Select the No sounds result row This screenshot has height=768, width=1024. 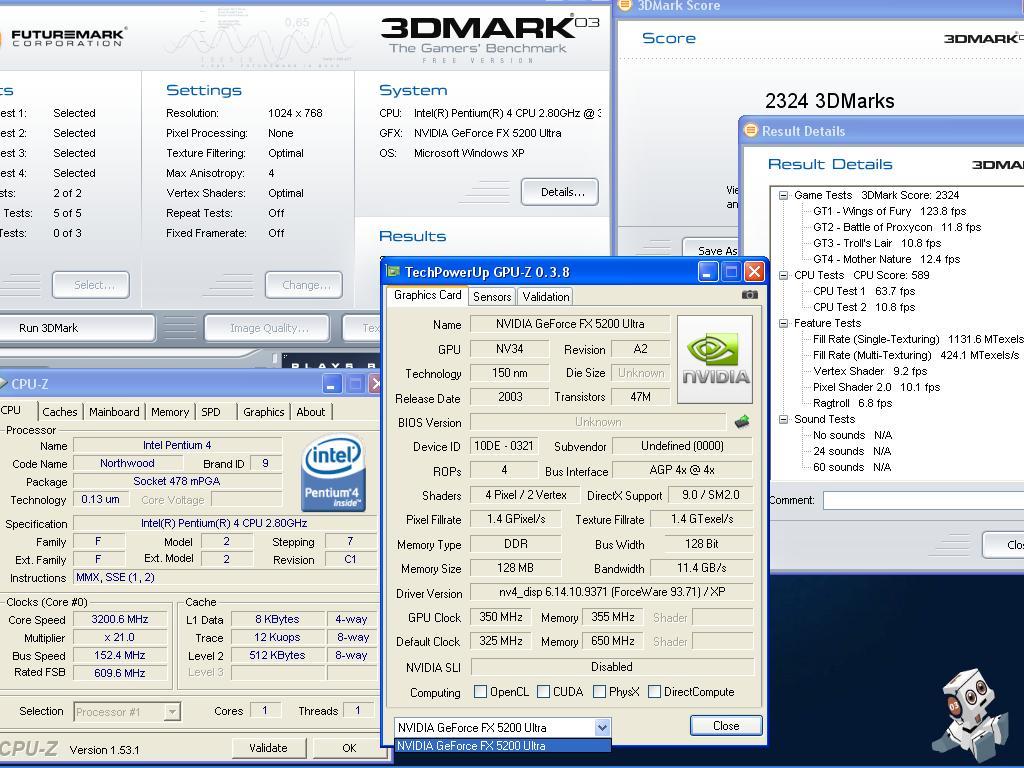click(x=852, y=435)
